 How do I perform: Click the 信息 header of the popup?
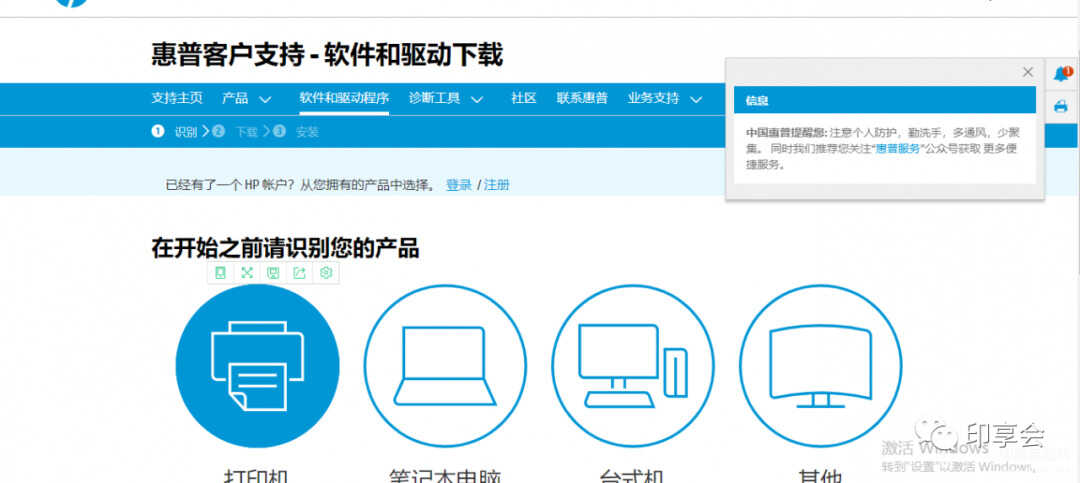pyautogui.click(x=884, y=100)
